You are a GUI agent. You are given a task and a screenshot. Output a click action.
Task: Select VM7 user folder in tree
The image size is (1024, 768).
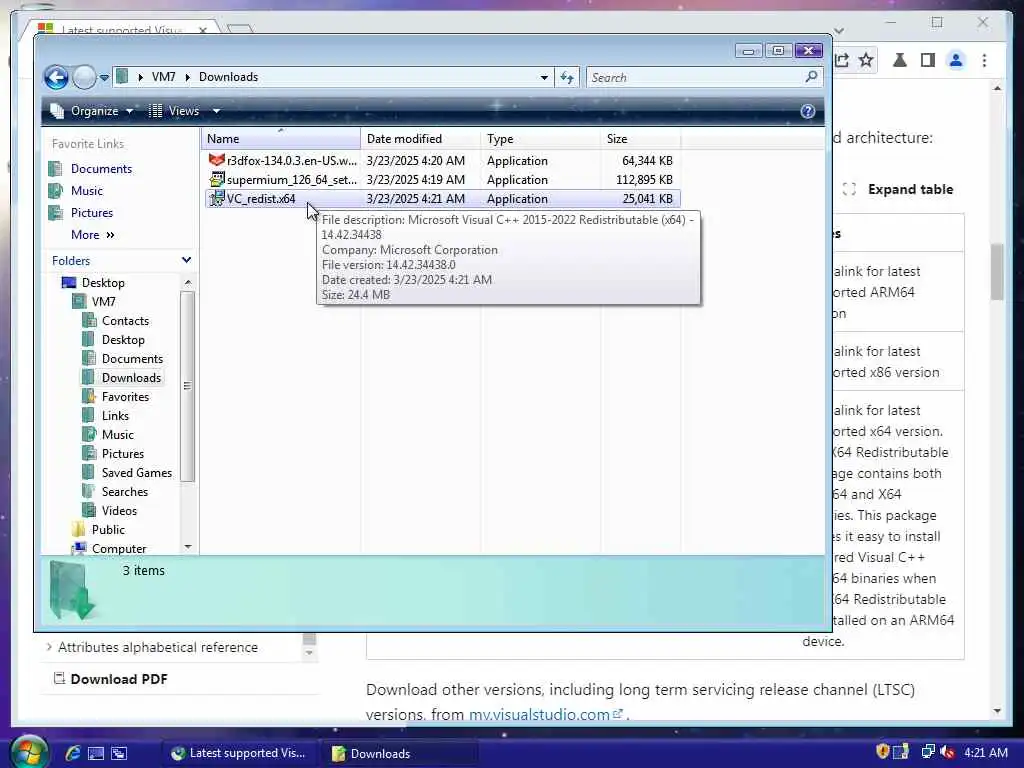pyautogui.click(x=103, y=302)
